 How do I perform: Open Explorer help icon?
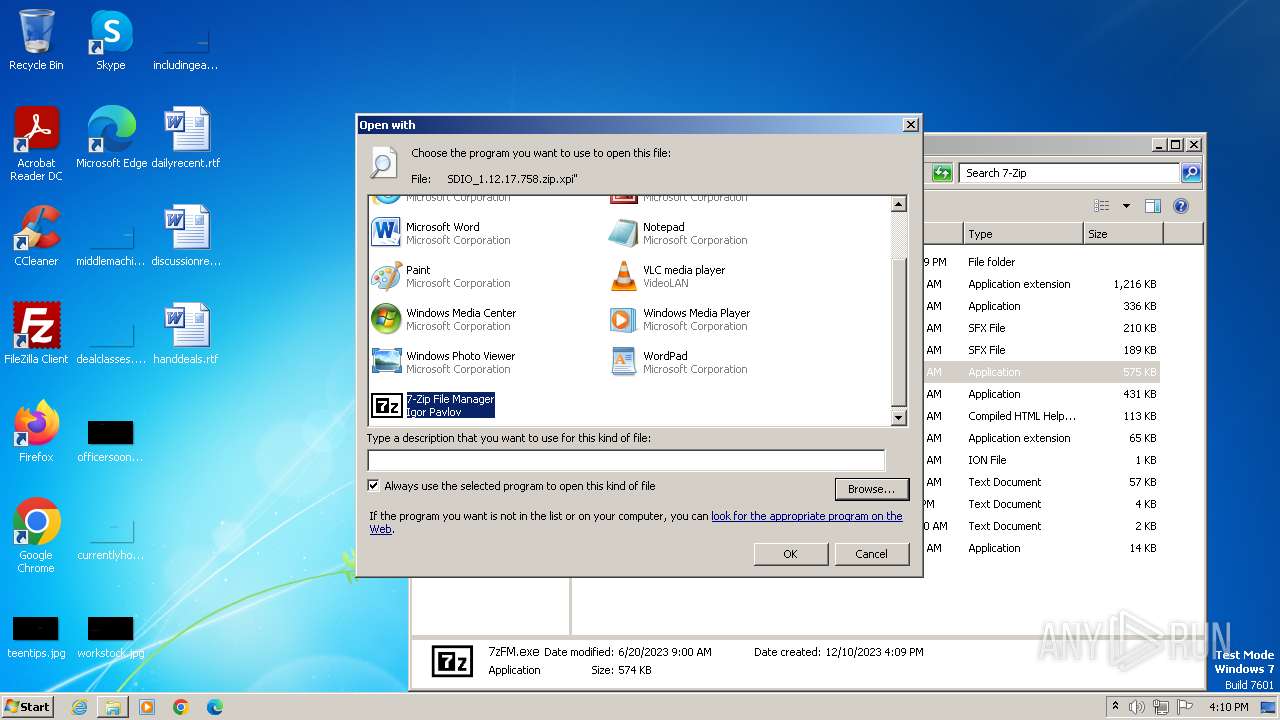1180,206
